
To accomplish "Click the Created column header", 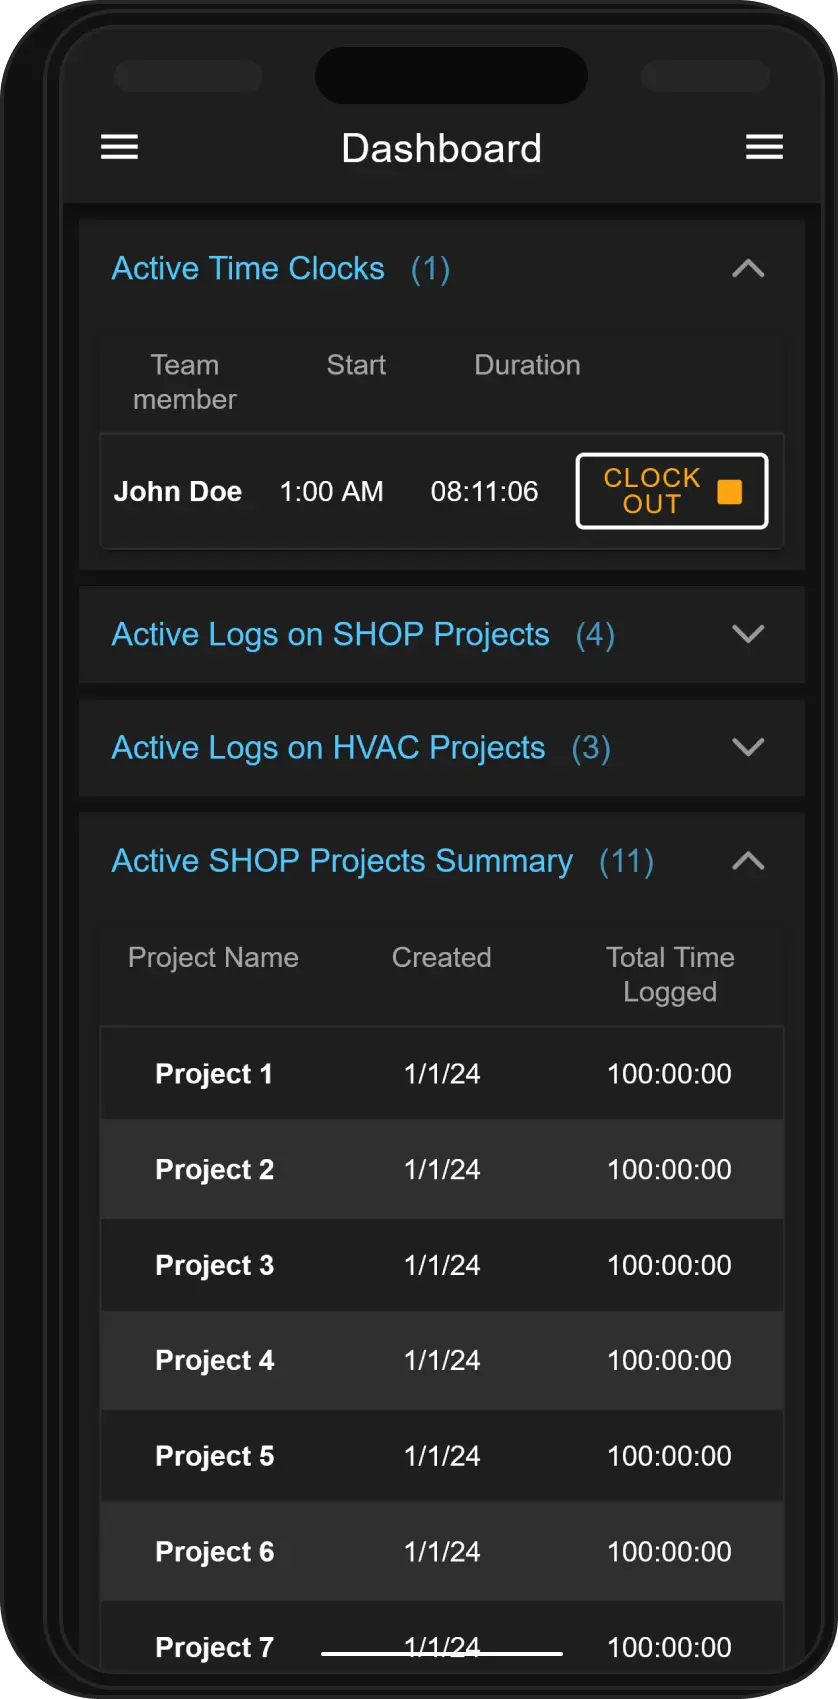I will click(441, 957).
